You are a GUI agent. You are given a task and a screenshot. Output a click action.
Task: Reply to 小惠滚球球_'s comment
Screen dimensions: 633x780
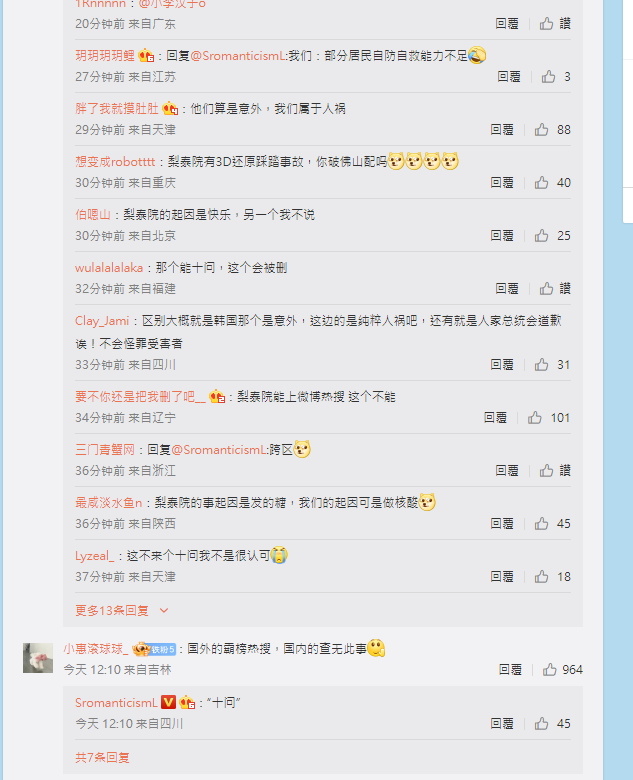click(x=511, y=670)
